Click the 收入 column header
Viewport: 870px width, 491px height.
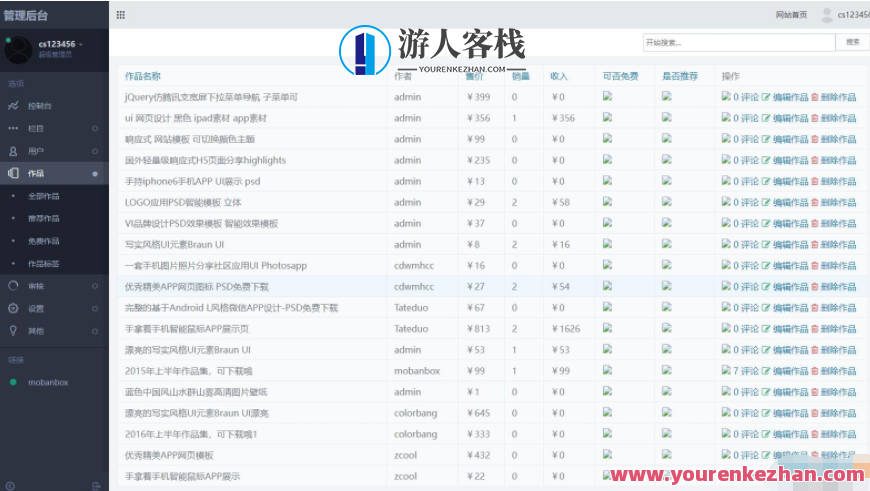[x=559, y=76]
